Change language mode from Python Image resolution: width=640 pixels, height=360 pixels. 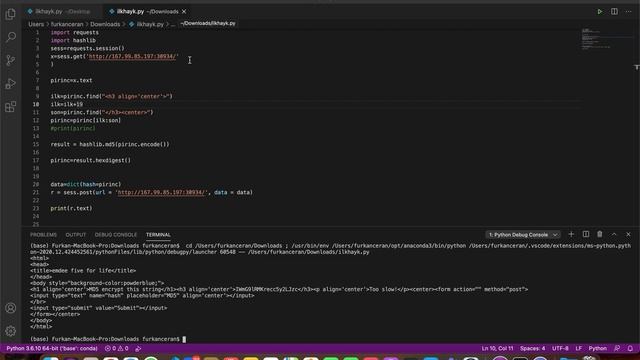(x=598, y=348)
